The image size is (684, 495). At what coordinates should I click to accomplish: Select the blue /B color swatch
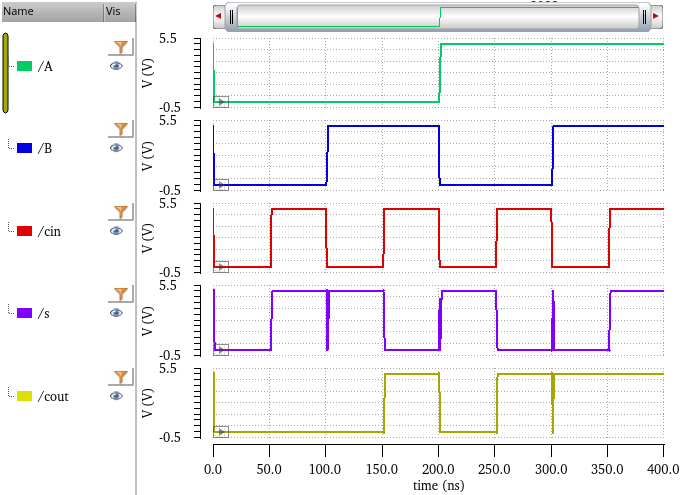click(x=24, y=148)
